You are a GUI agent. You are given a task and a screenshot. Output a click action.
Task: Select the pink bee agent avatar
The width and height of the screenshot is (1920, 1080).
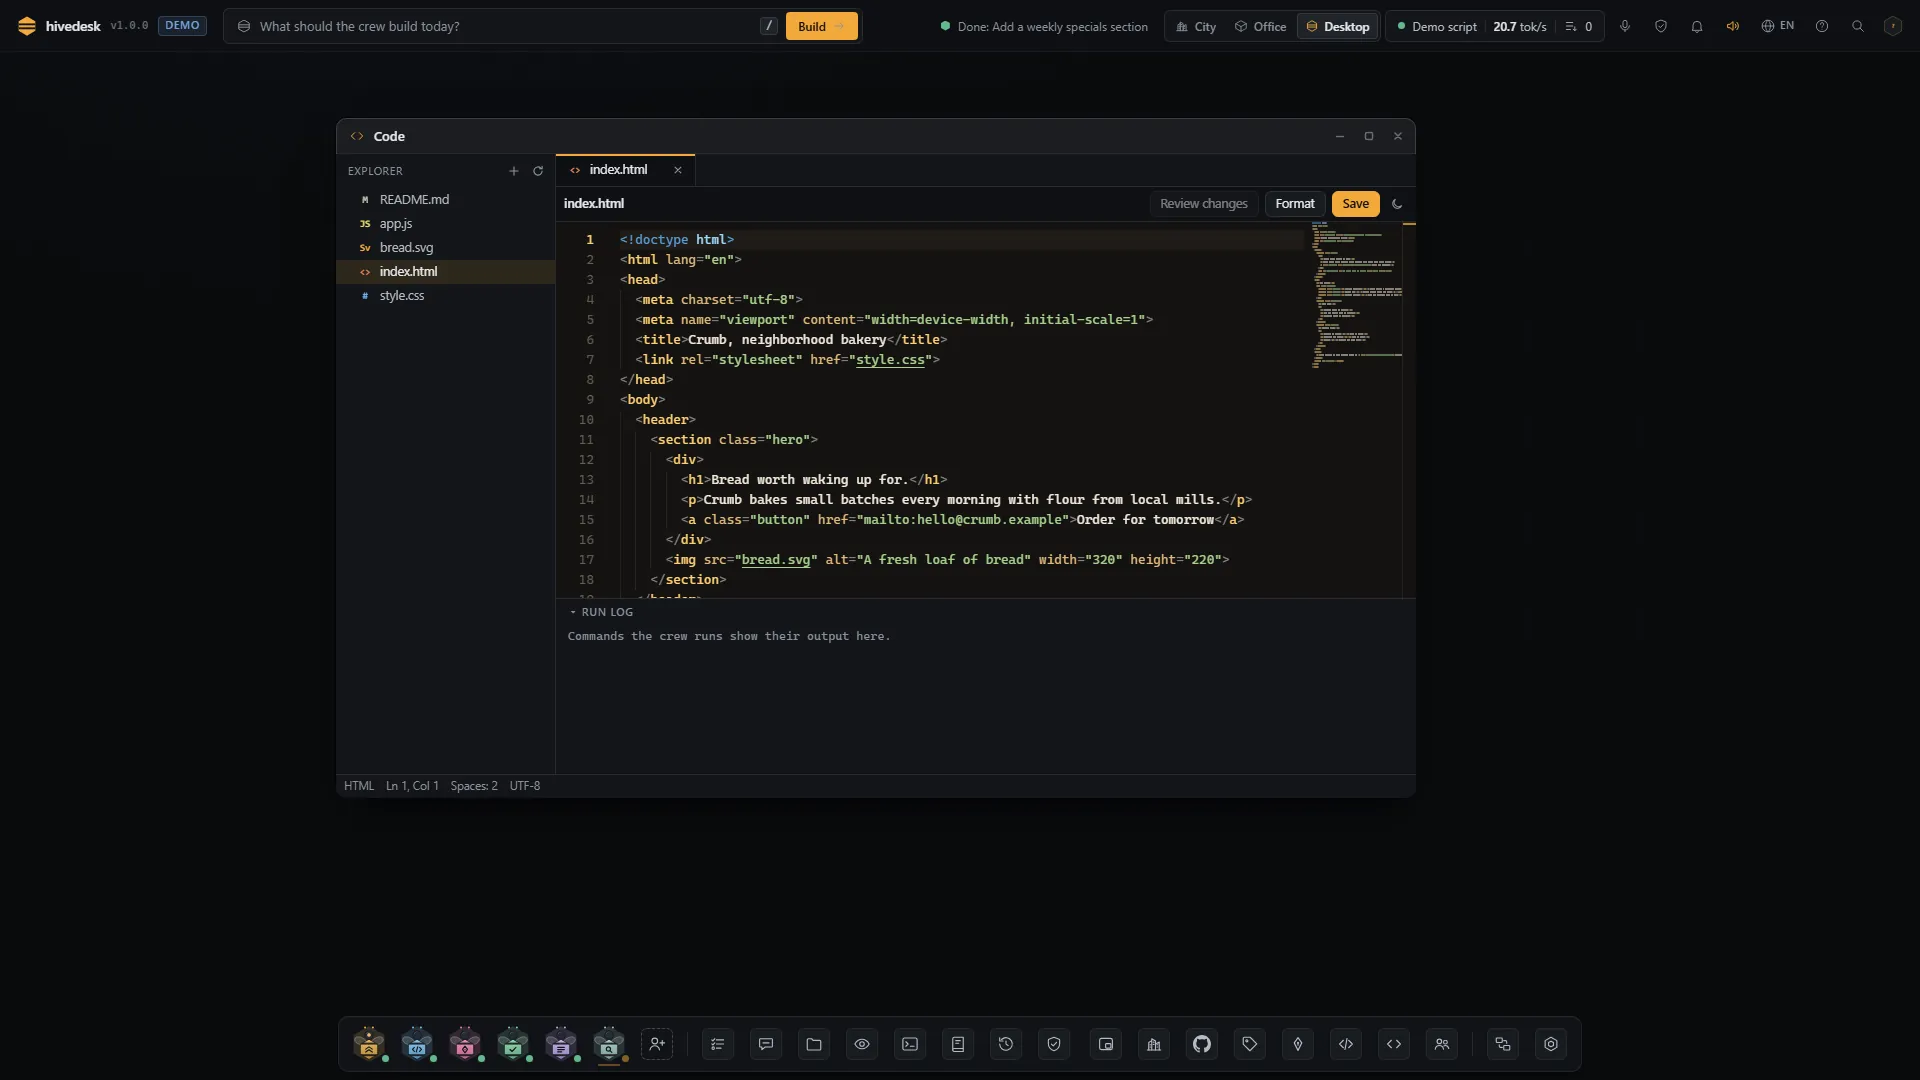click(465, 1044)
